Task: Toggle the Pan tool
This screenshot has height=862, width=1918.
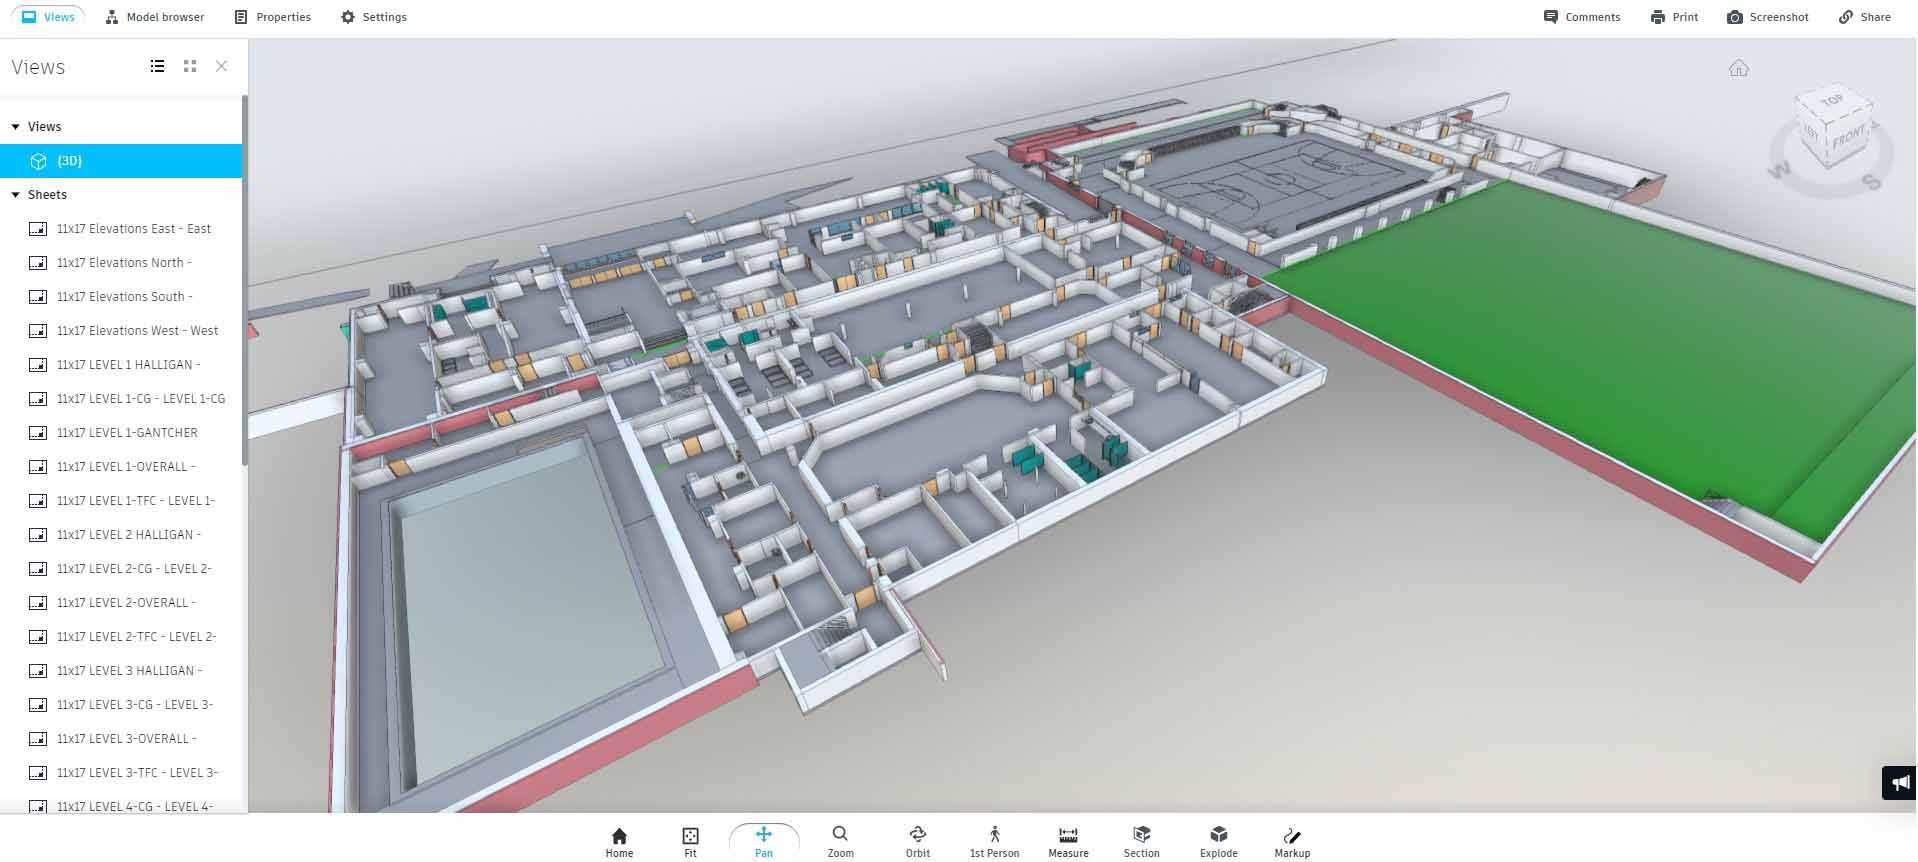Action: (x=763, y=841)
